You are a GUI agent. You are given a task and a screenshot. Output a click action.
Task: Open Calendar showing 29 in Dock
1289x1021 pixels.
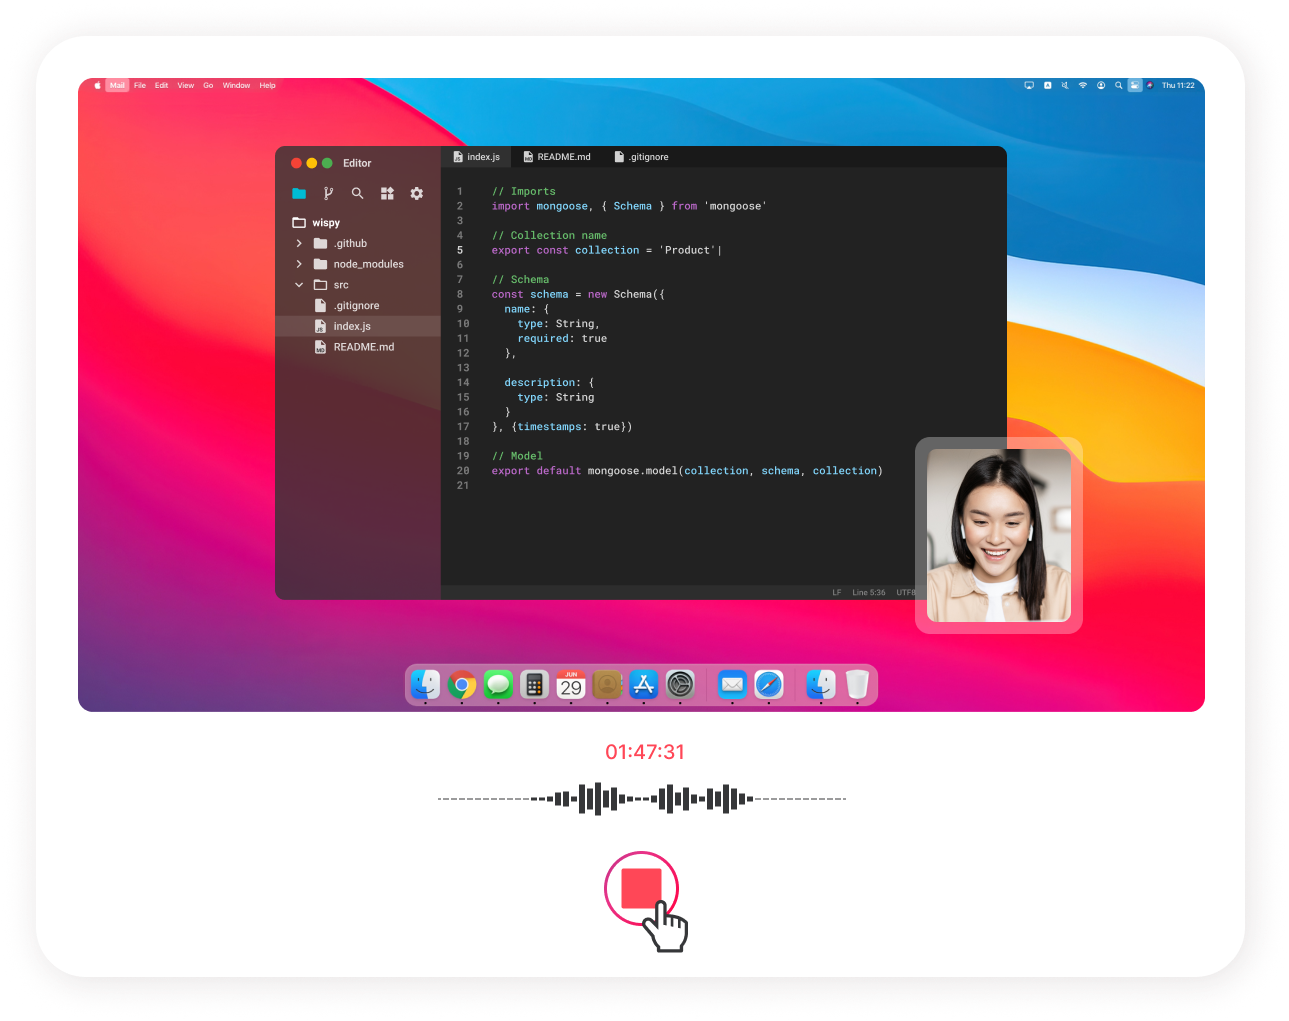(x=571, y=684)
